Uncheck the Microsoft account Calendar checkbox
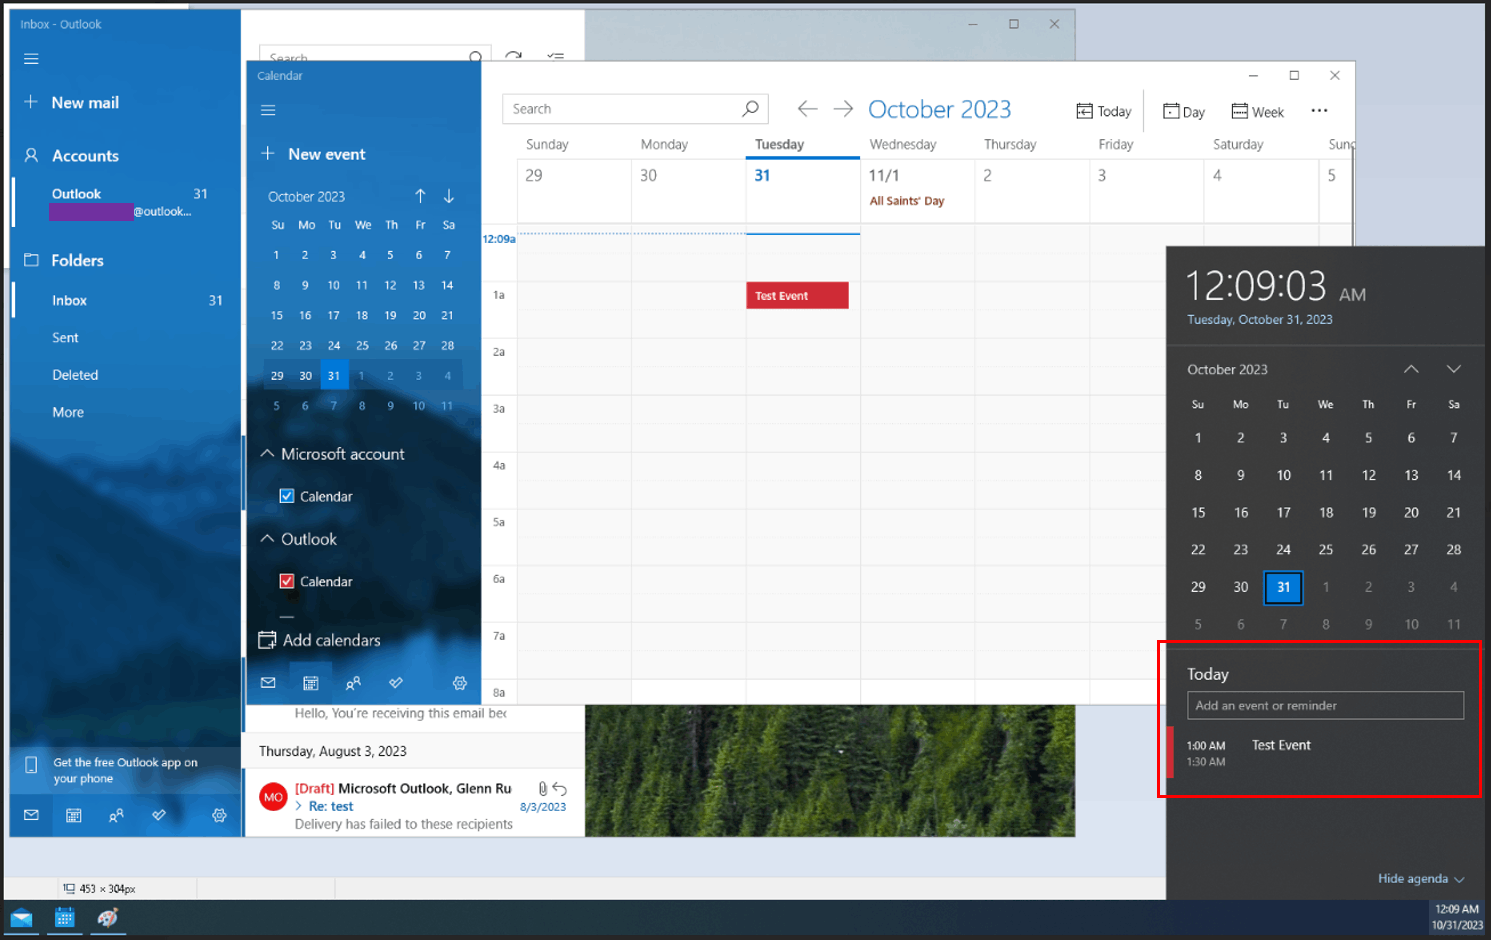The image size is (1491, 940). 287,495
